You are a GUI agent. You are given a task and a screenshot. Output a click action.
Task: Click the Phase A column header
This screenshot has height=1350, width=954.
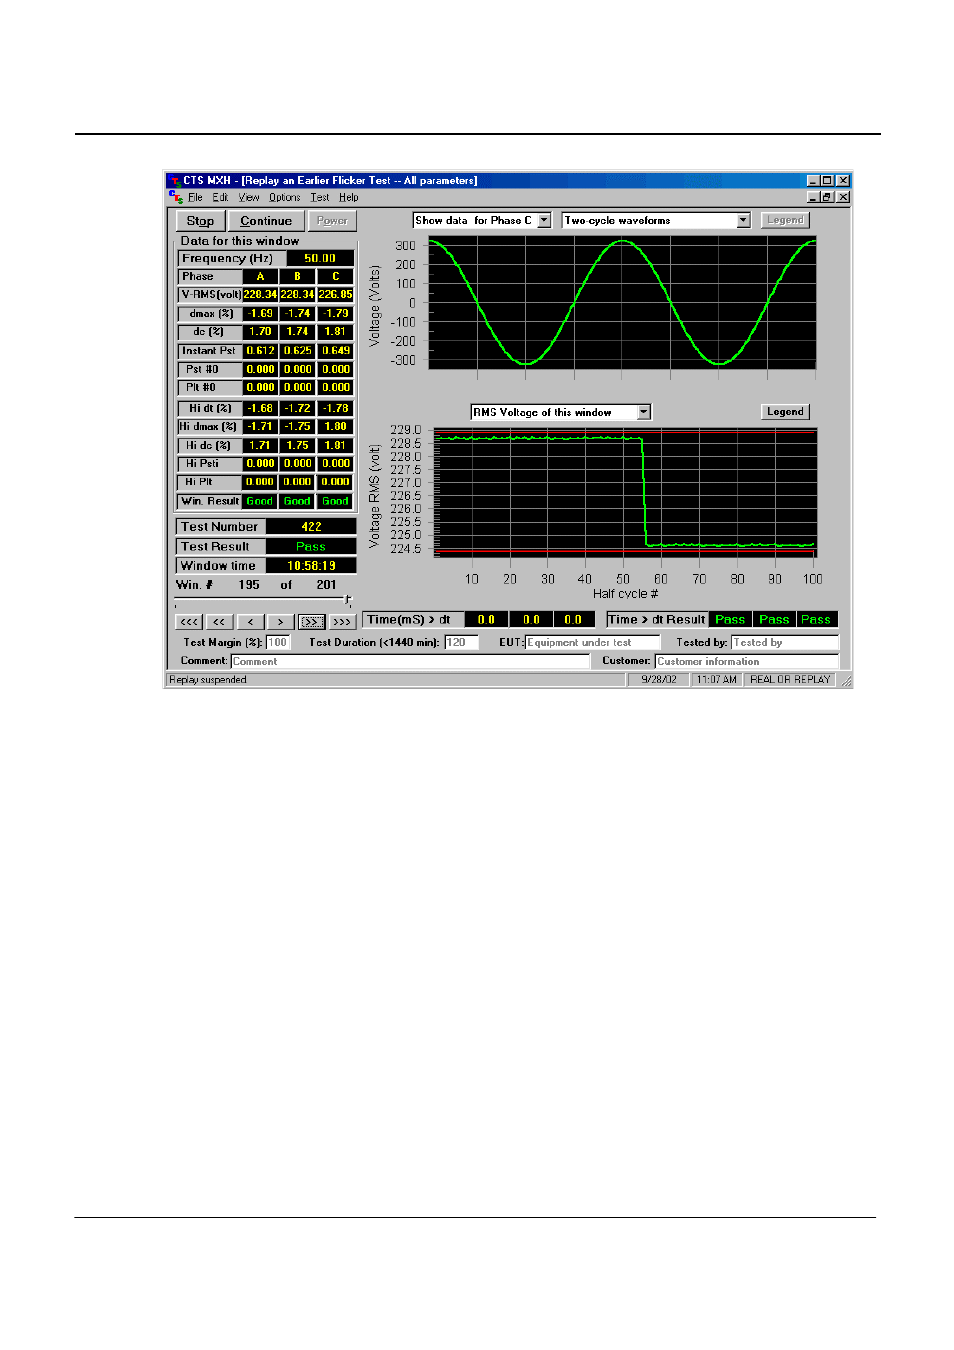(260, 277)
